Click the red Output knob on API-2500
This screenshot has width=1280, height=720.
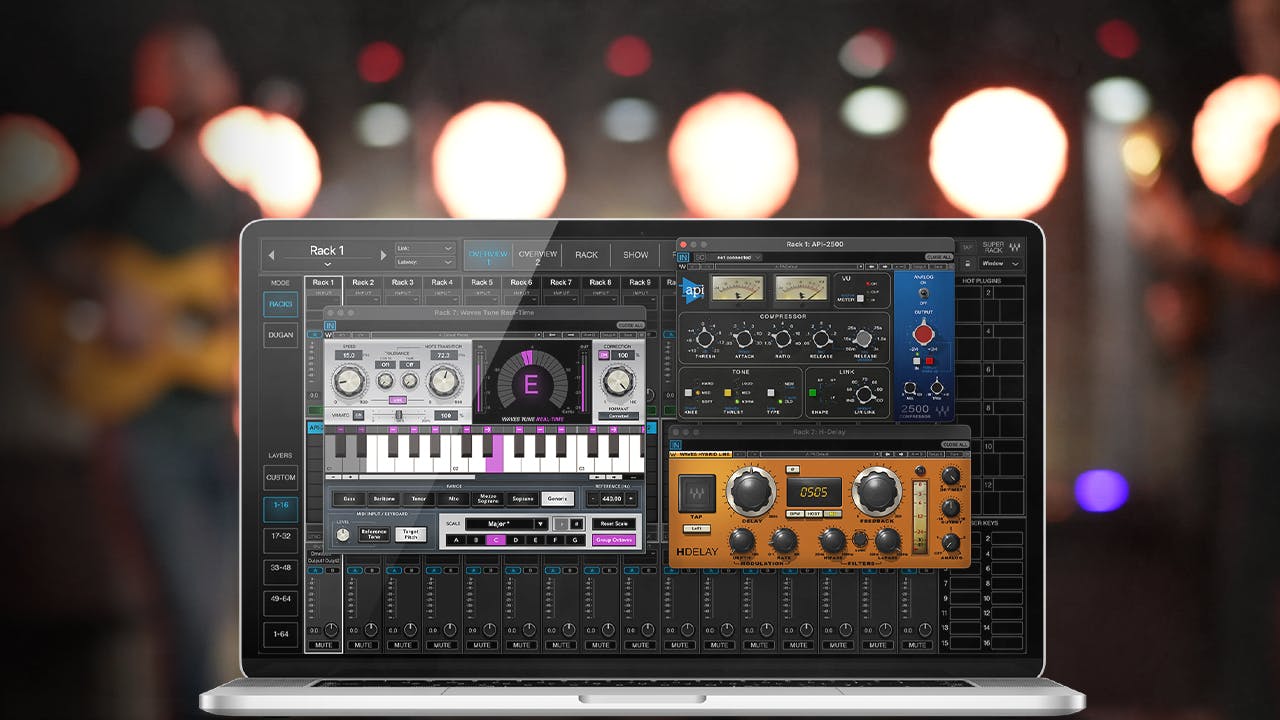pos(923,333)
